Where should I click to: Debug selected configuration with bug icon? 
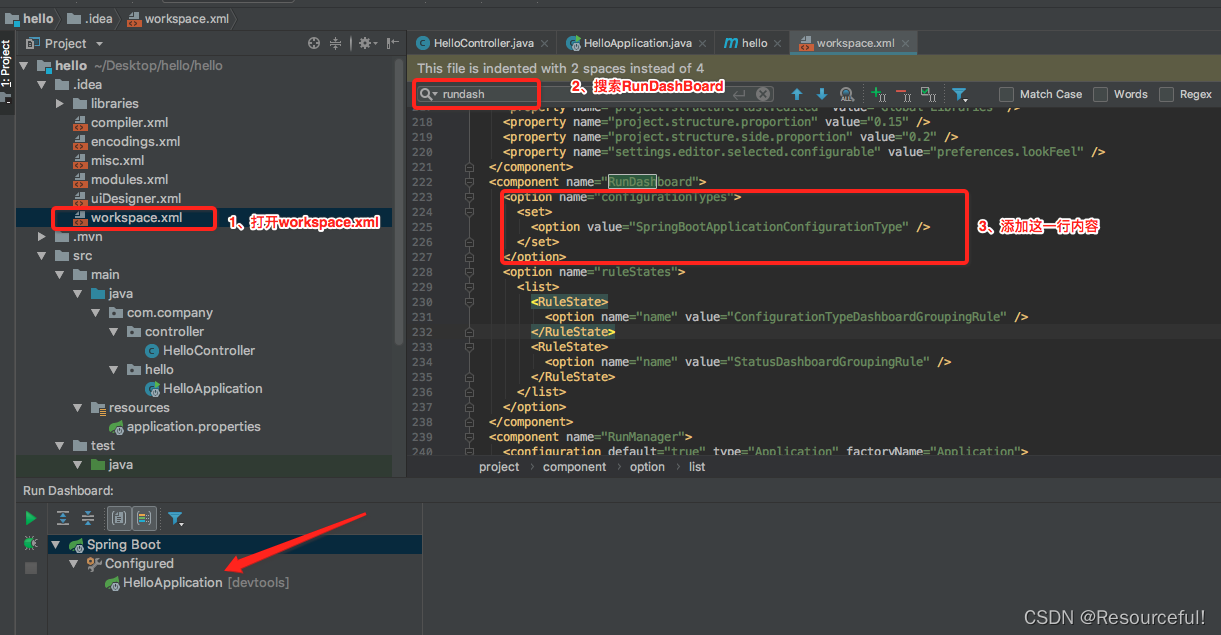tap(31, 543)
